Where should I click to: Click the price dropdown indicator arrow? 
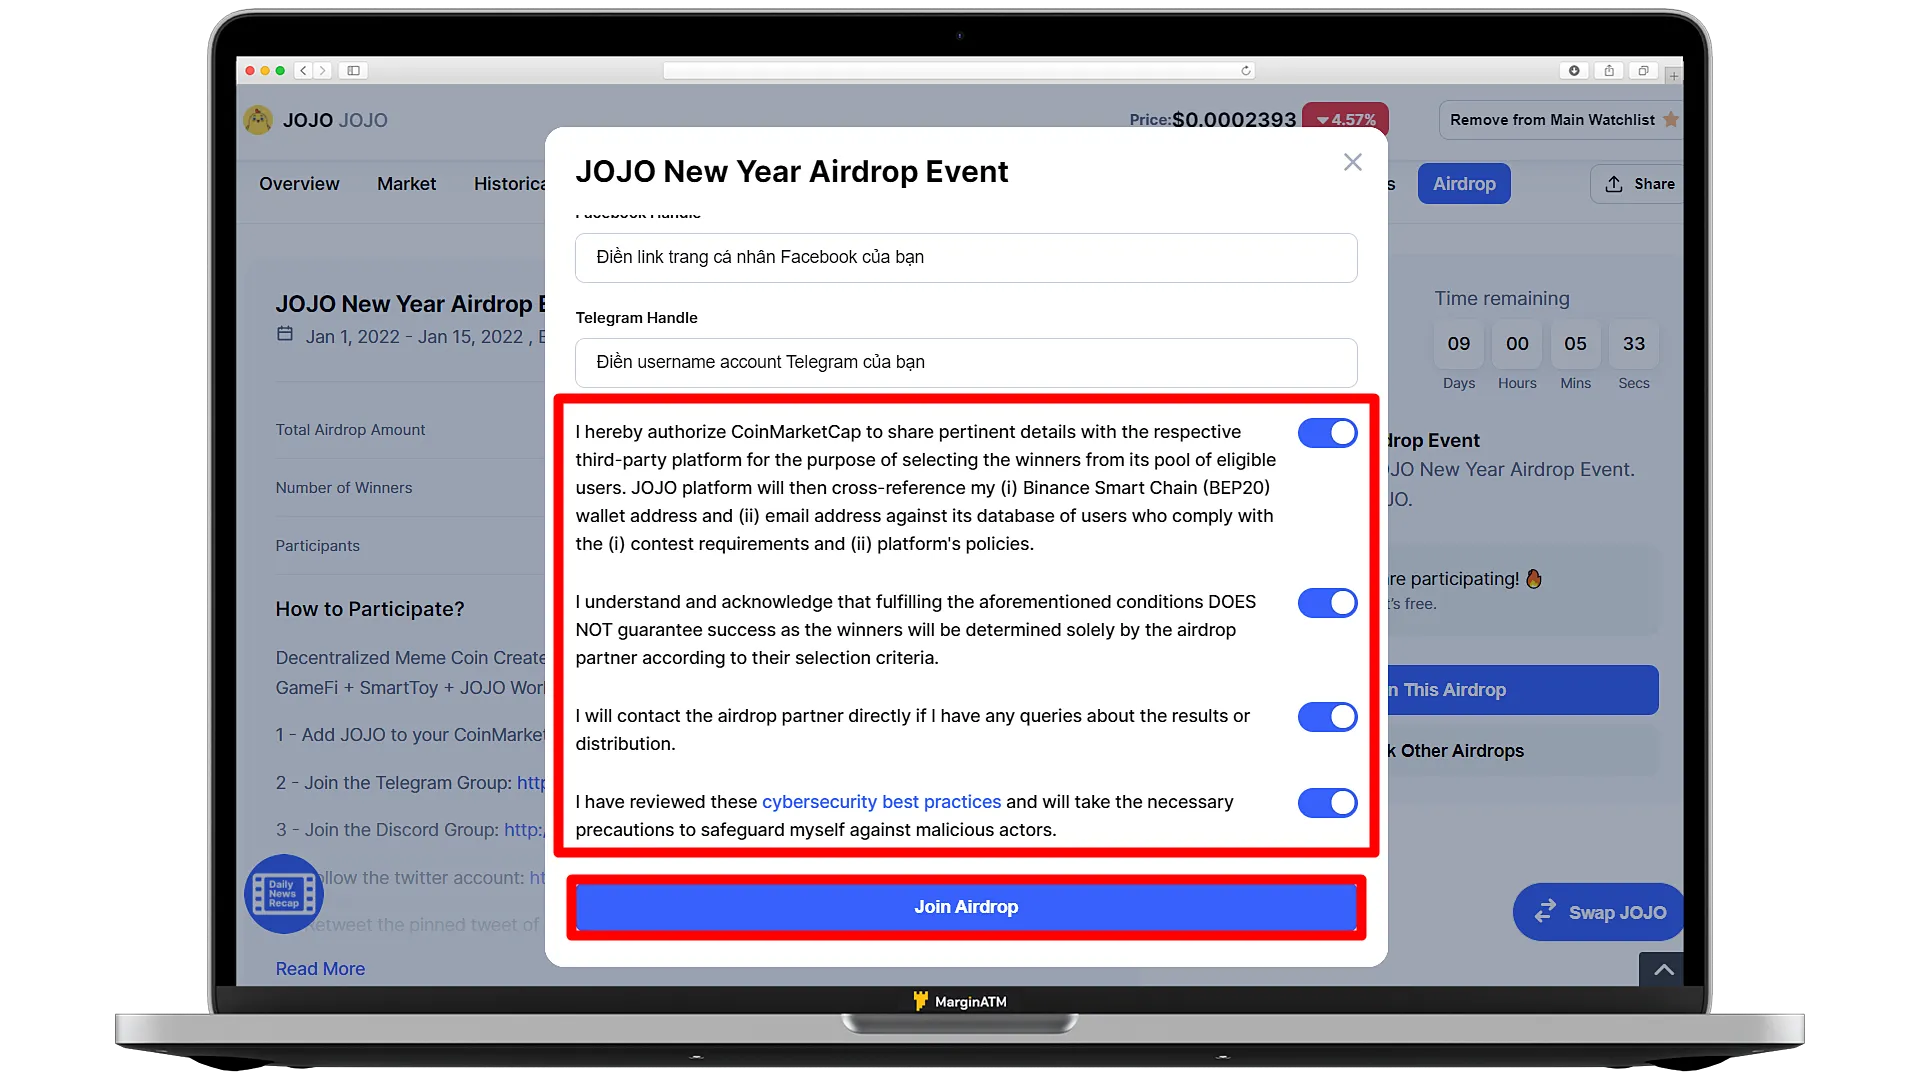(1321, 120)
